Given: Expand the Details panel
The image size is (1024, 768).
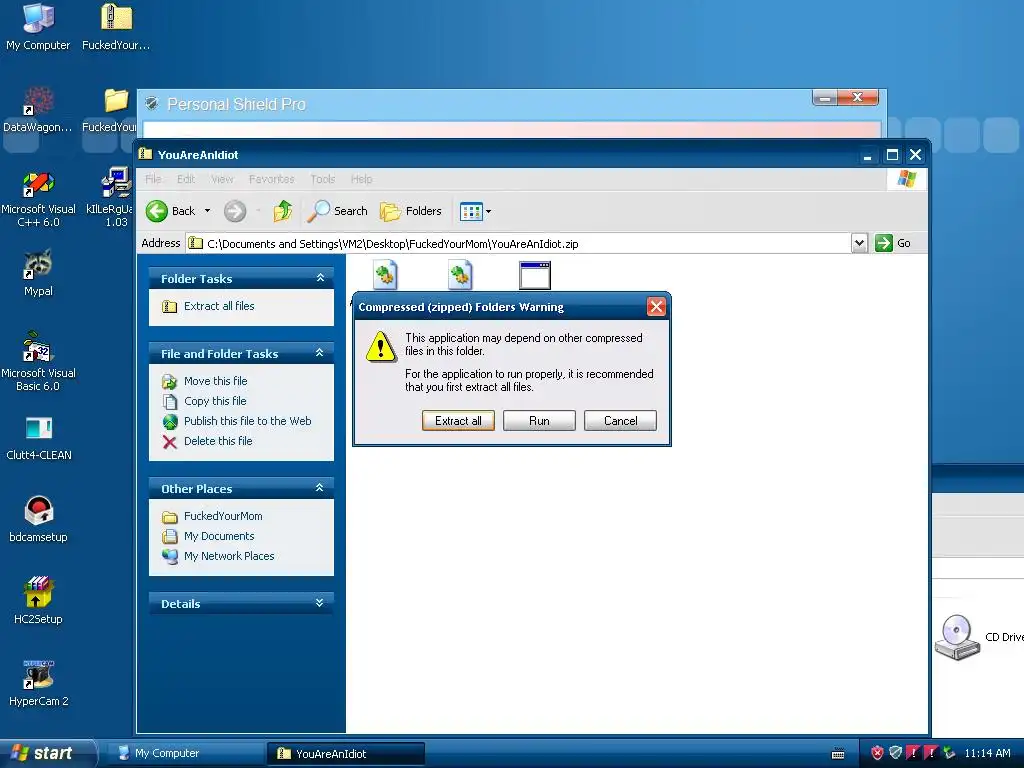Looking at the screenshot, I should (x=320, y=603).
